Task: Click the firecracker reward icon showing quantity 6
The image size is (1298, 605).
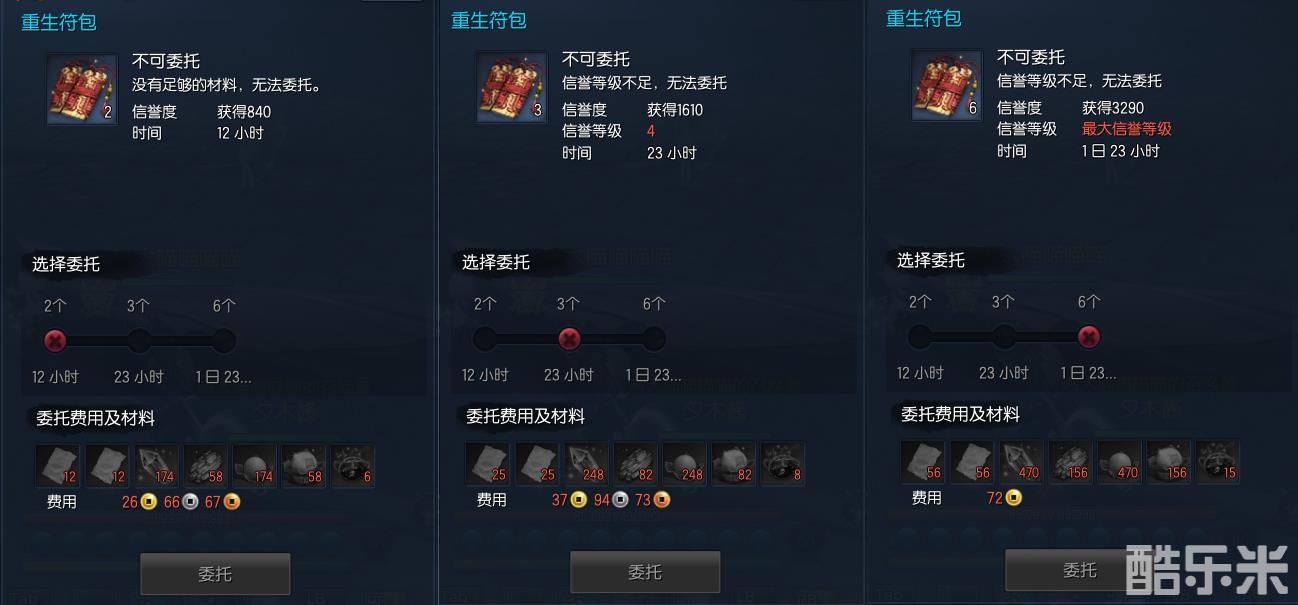Action: pos(947,86)
